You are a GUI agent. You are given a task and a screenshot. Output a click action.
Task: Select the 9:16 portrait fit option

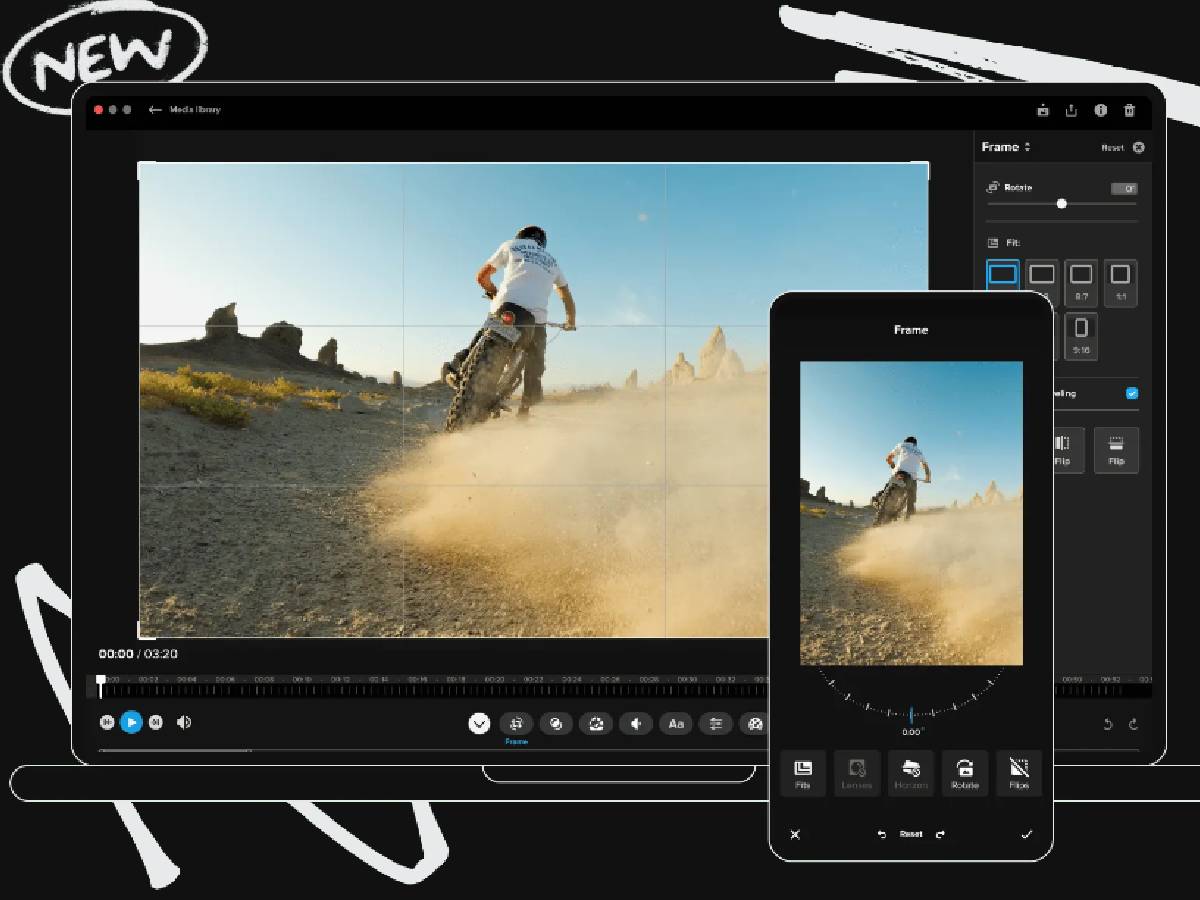pyautogui.click(x=1080, y=335)
